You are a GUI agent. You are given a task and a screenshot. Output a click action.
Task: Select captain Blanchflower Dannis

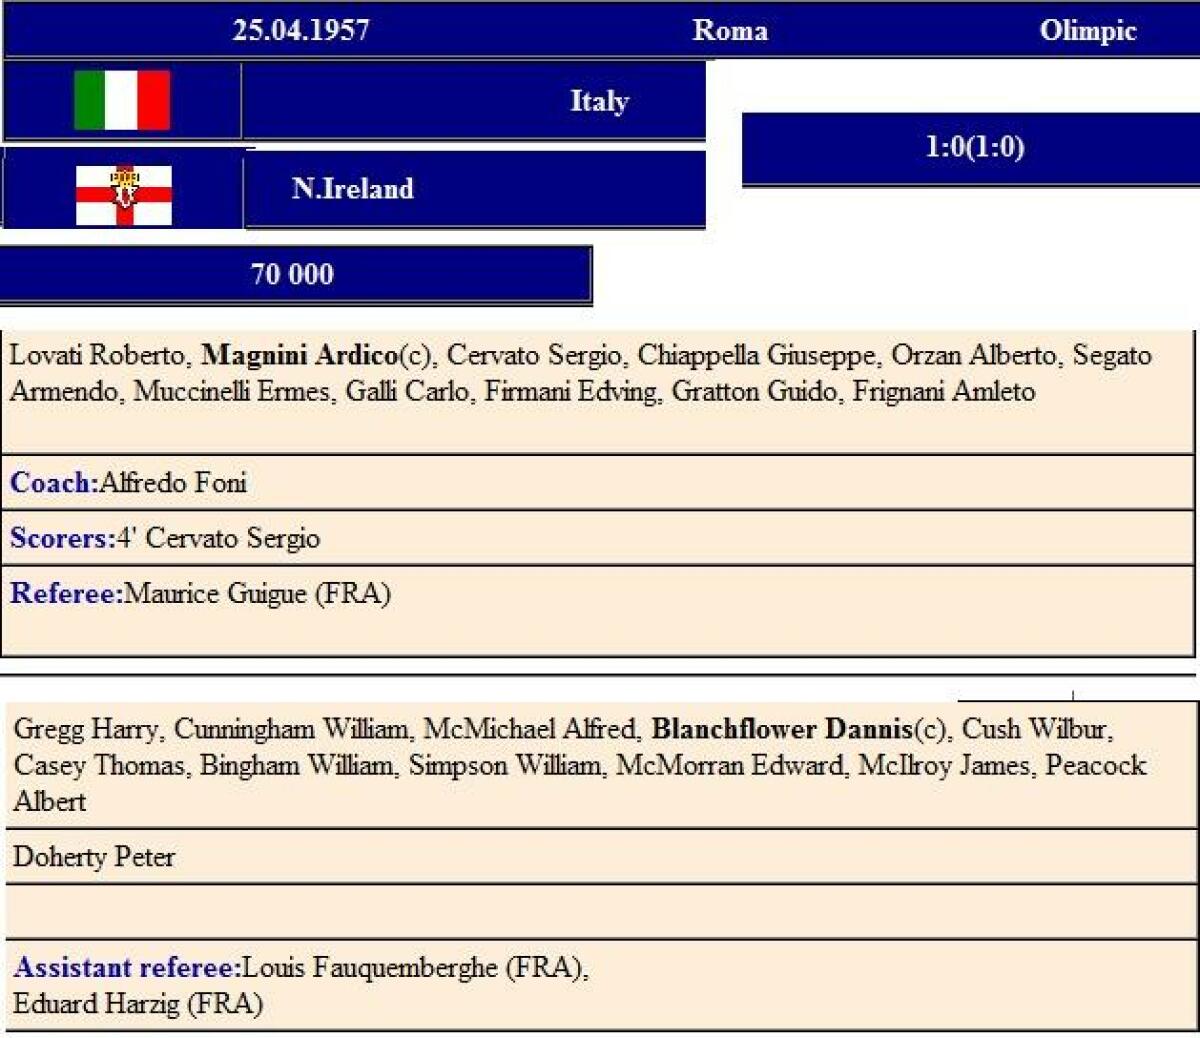click(x=782, y=729)
